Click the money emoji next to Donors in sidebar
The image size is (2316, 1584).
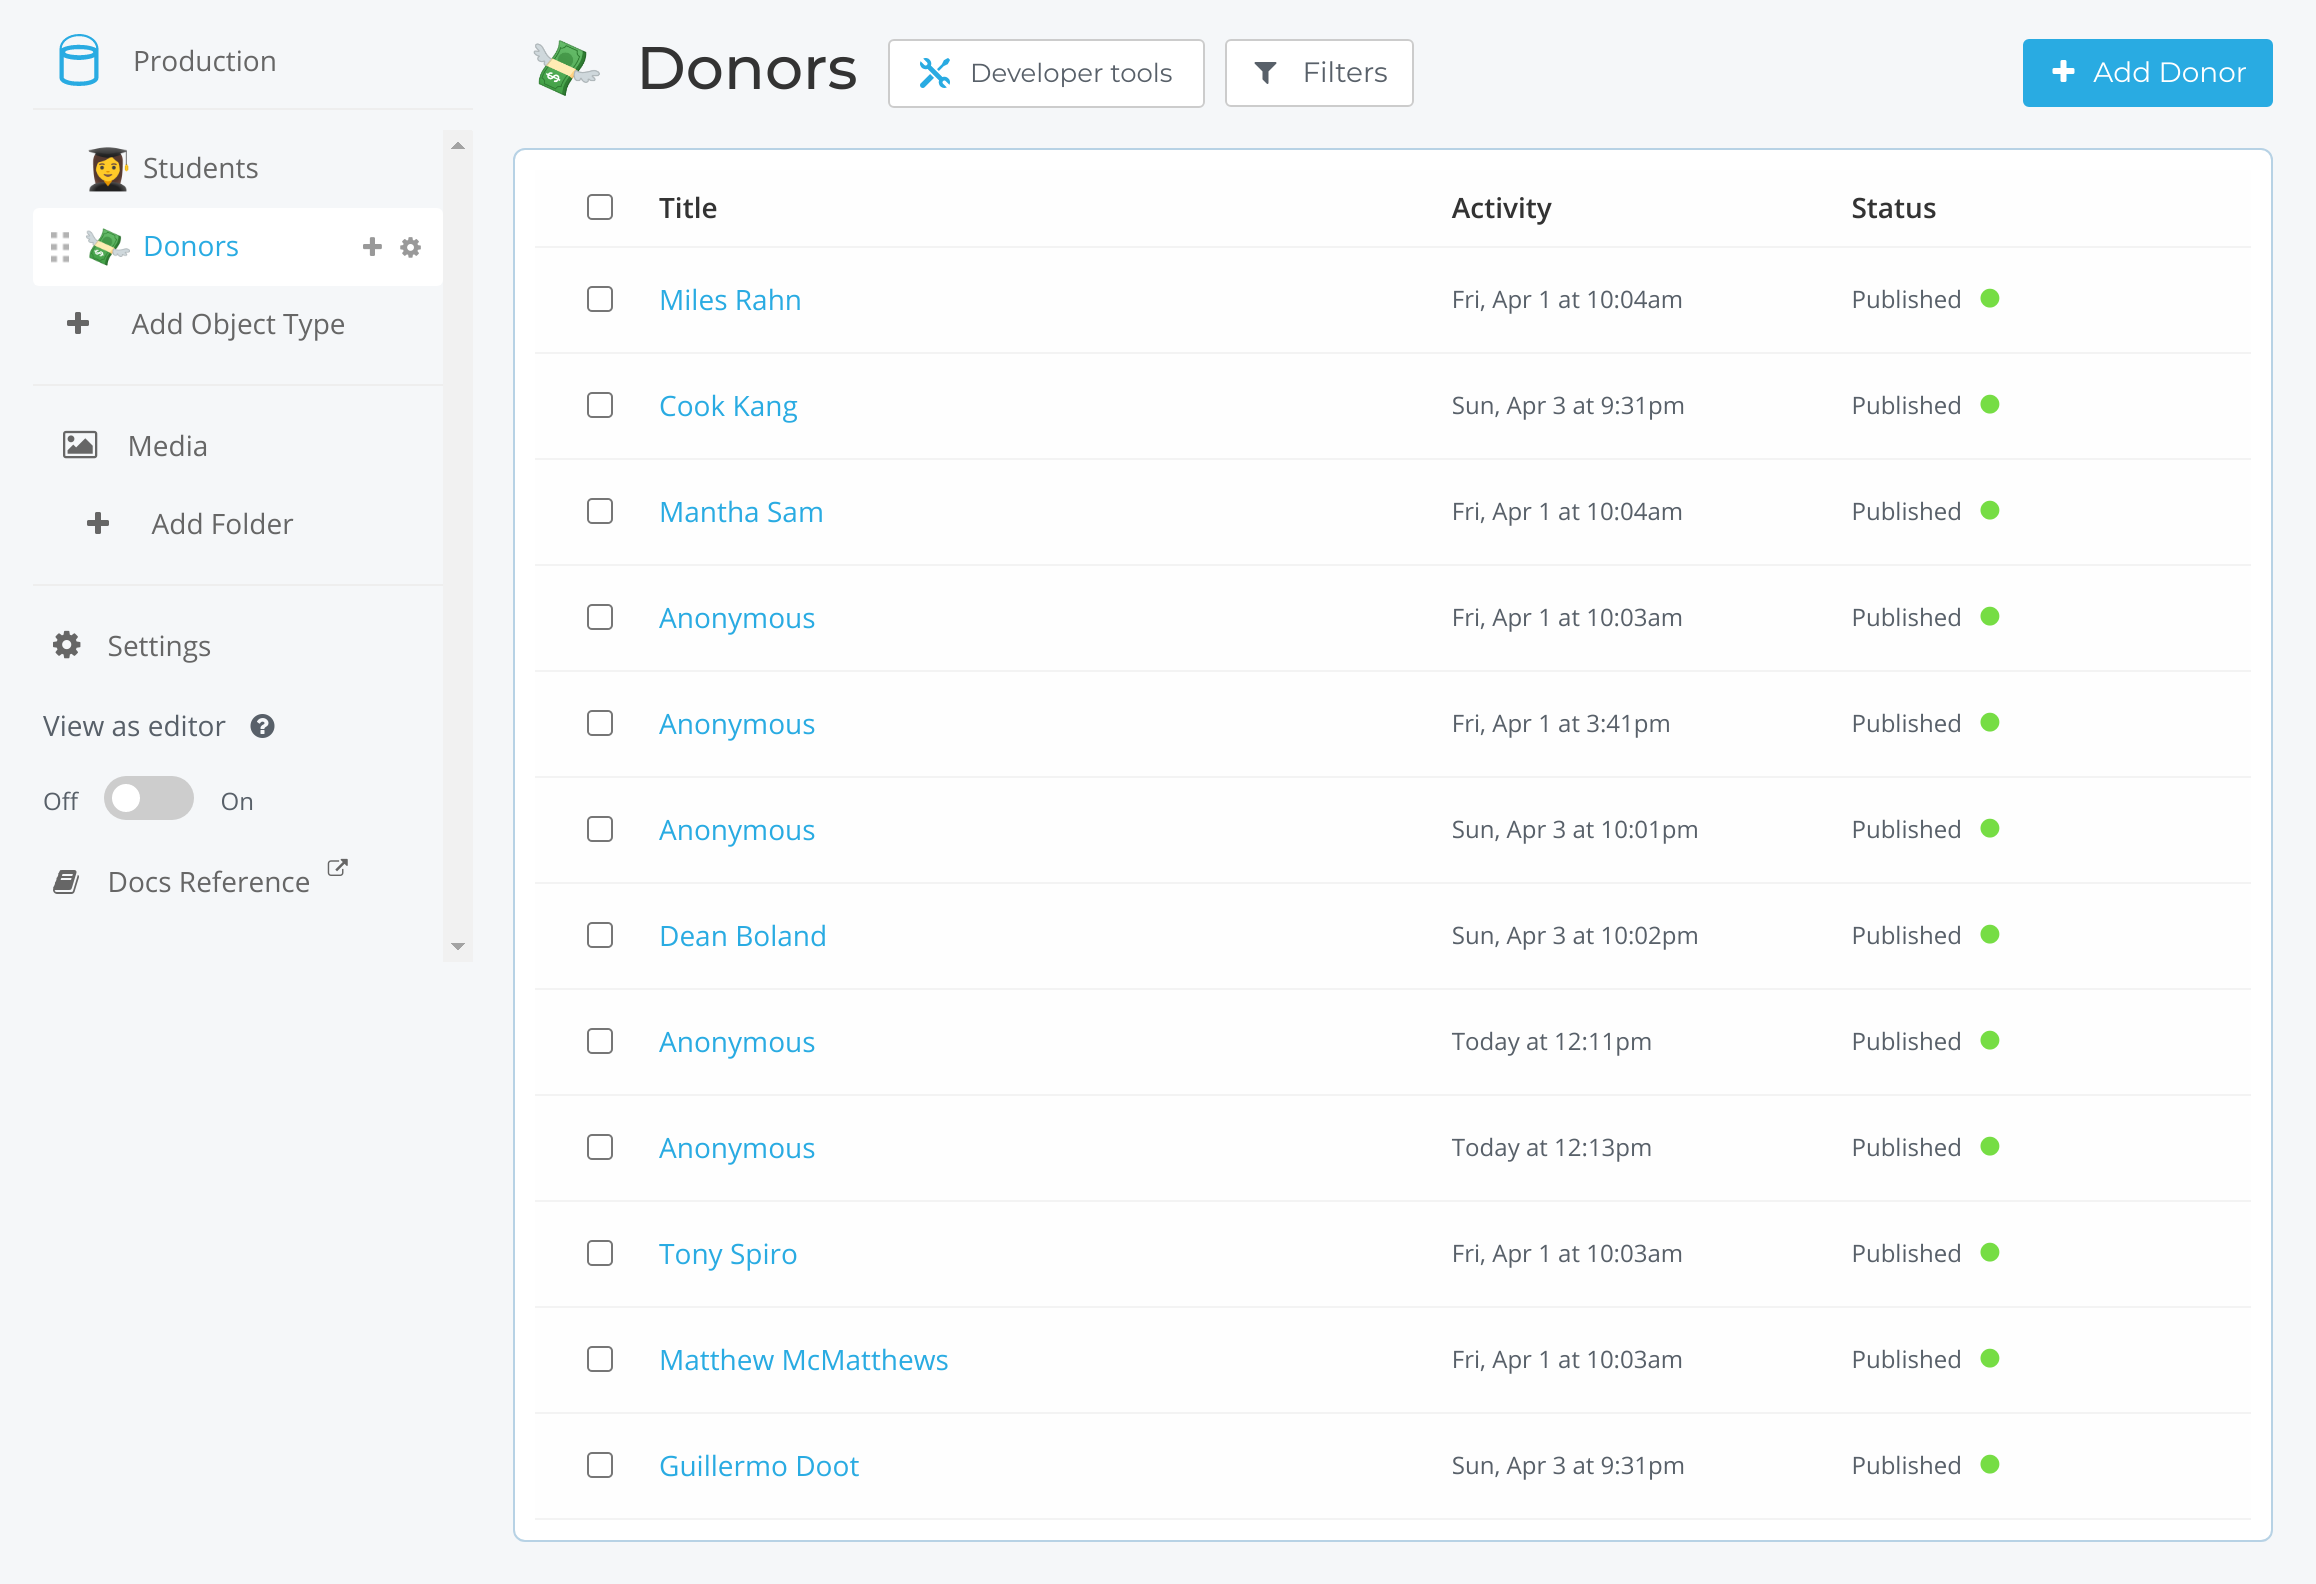coord(107,246)
